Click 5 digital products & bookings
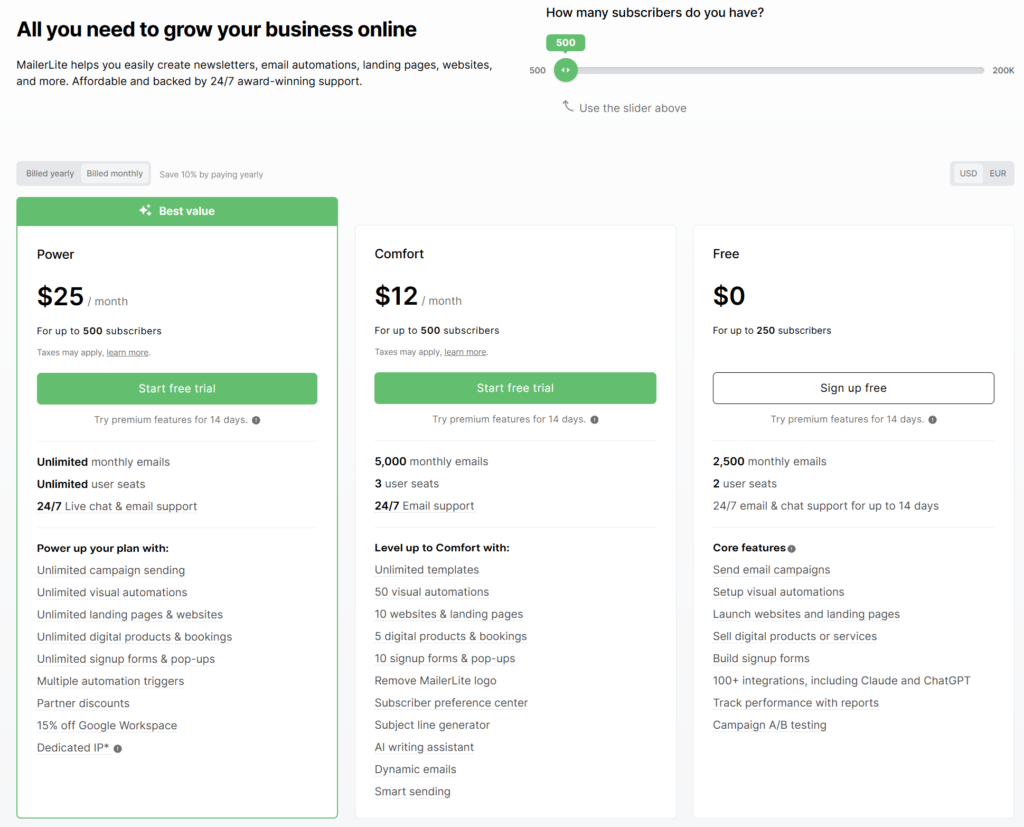1024x827 pixels. [x=451, y=636]
